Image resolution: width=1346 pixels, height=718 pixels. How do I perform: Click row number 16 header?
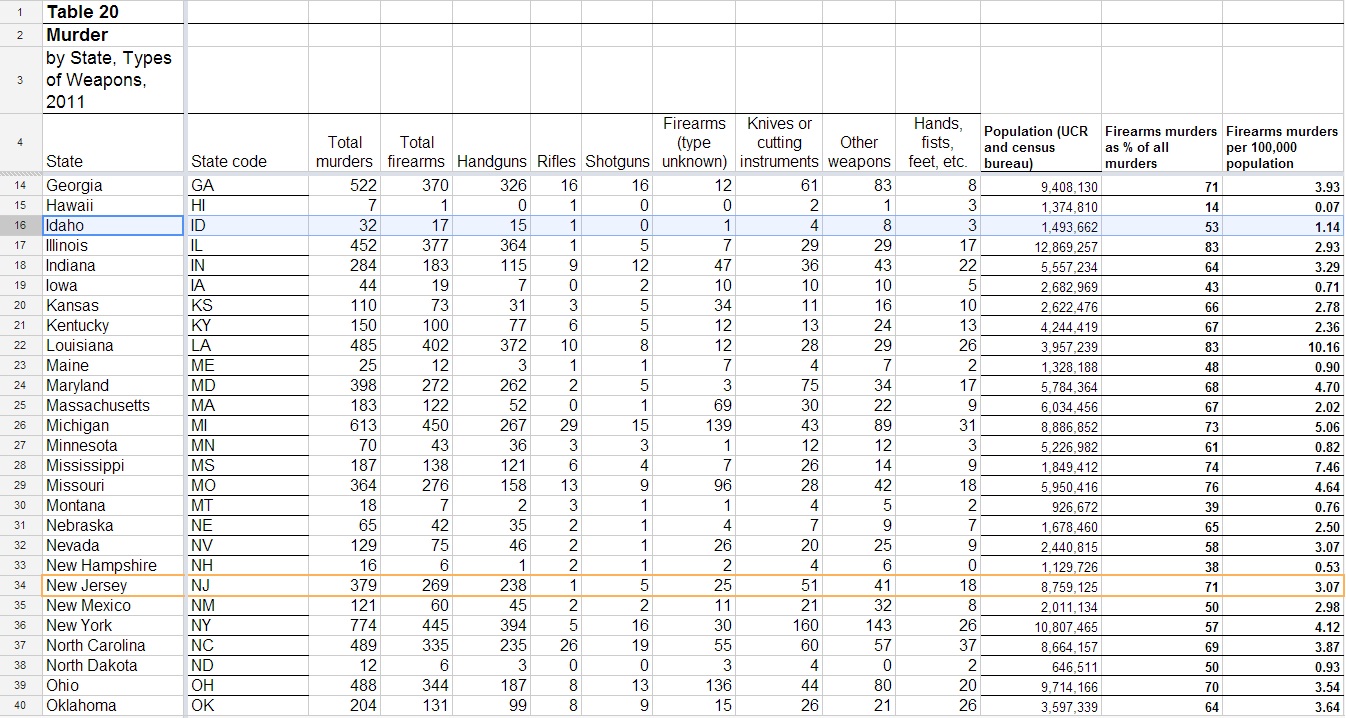20,225
